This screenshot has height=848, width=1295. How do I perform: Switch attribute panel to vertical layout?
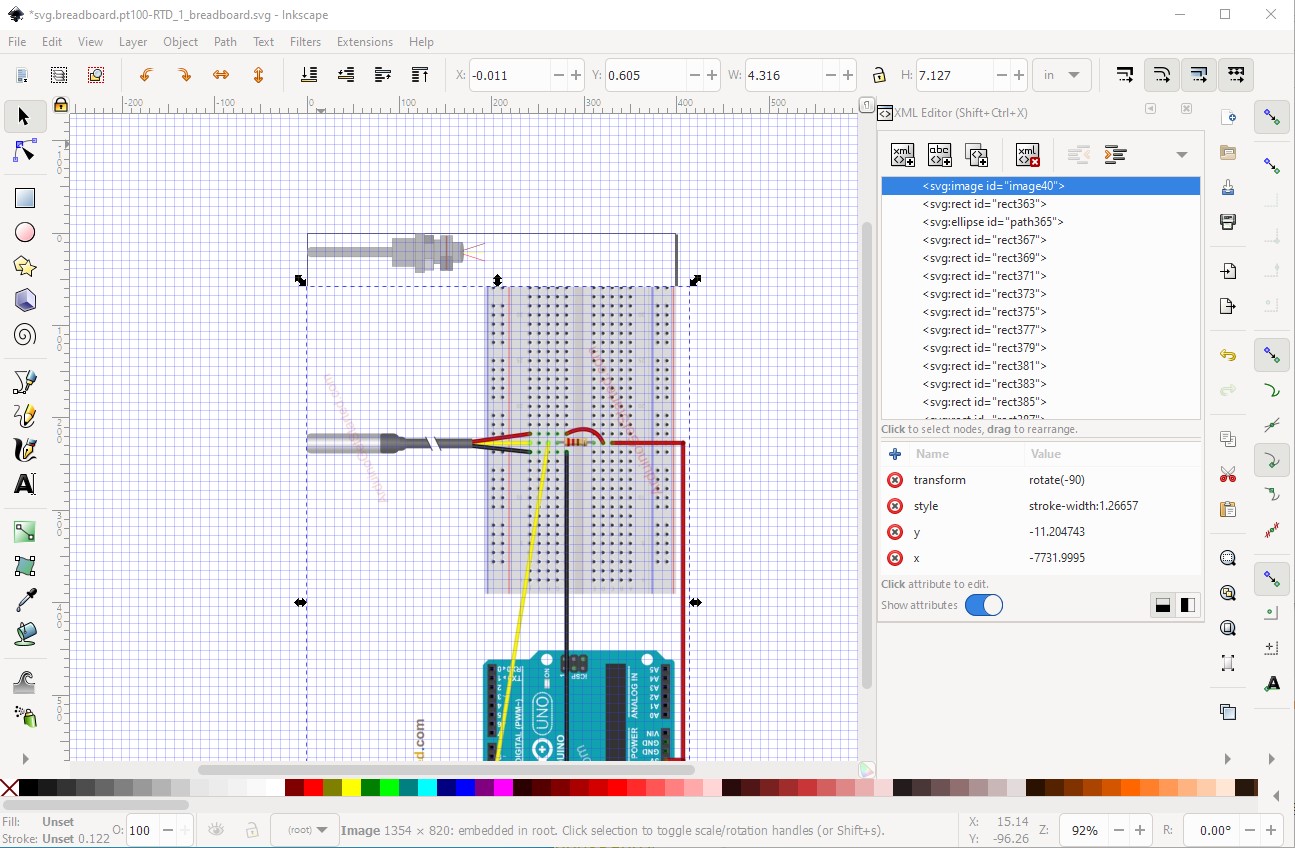click(1188, 605)
